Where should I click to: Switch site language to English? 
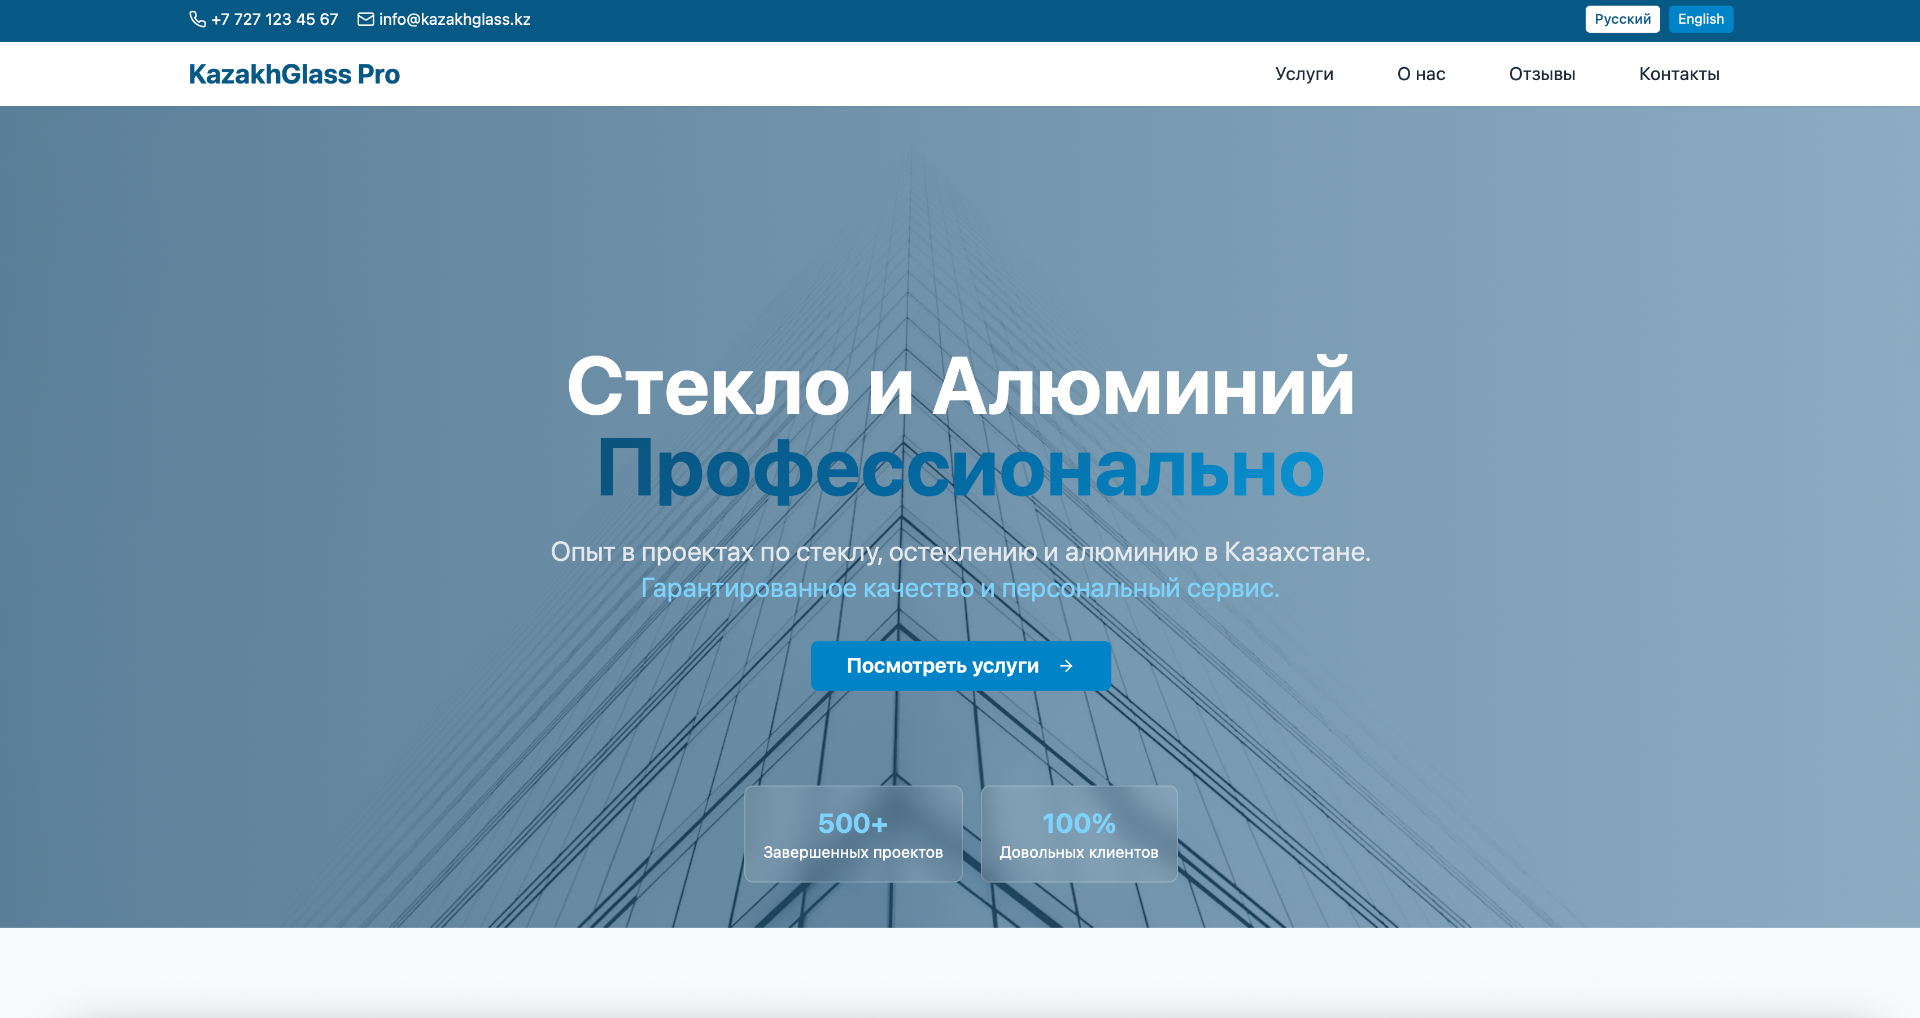(x=1700, y=19)
